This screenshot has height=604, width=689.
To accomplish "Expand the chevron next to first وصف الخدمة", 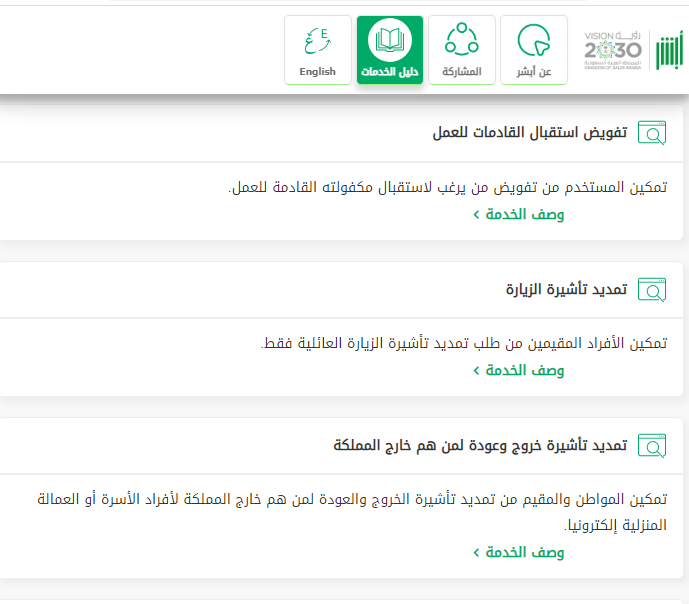I will tap(476, 214).
